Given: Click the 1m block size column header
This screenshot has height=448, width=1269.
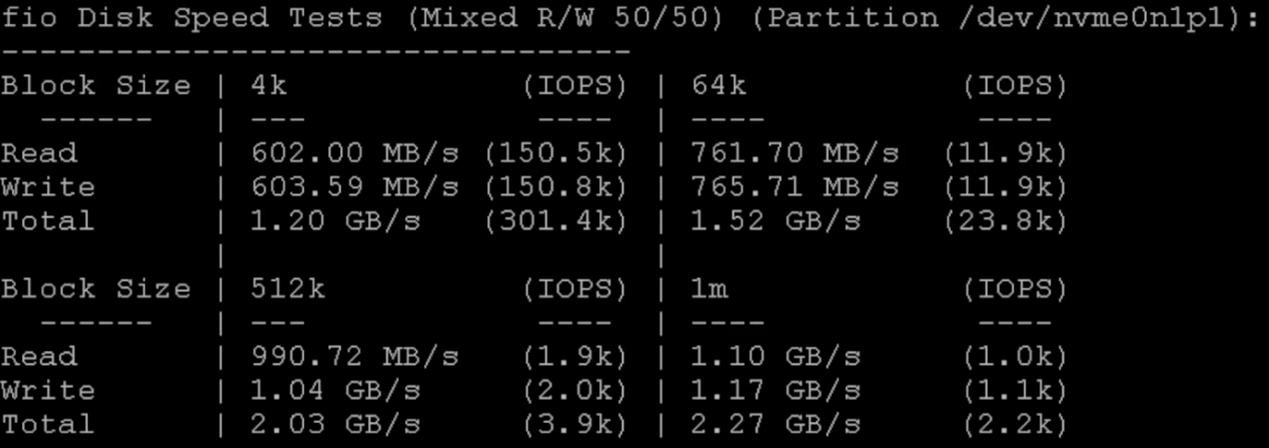Looking at the screenshot, I should click(x=709, y=289).
